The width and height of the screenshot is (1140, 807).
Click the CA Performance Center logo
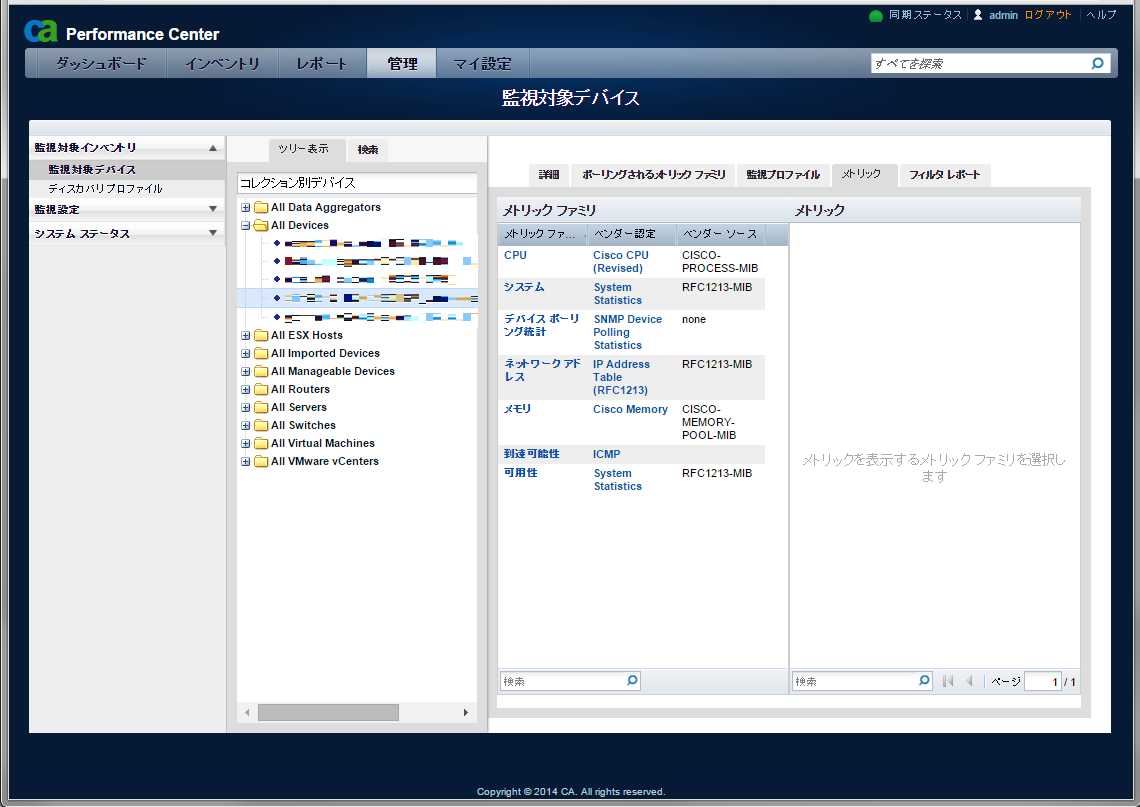[x=41, y=32]
